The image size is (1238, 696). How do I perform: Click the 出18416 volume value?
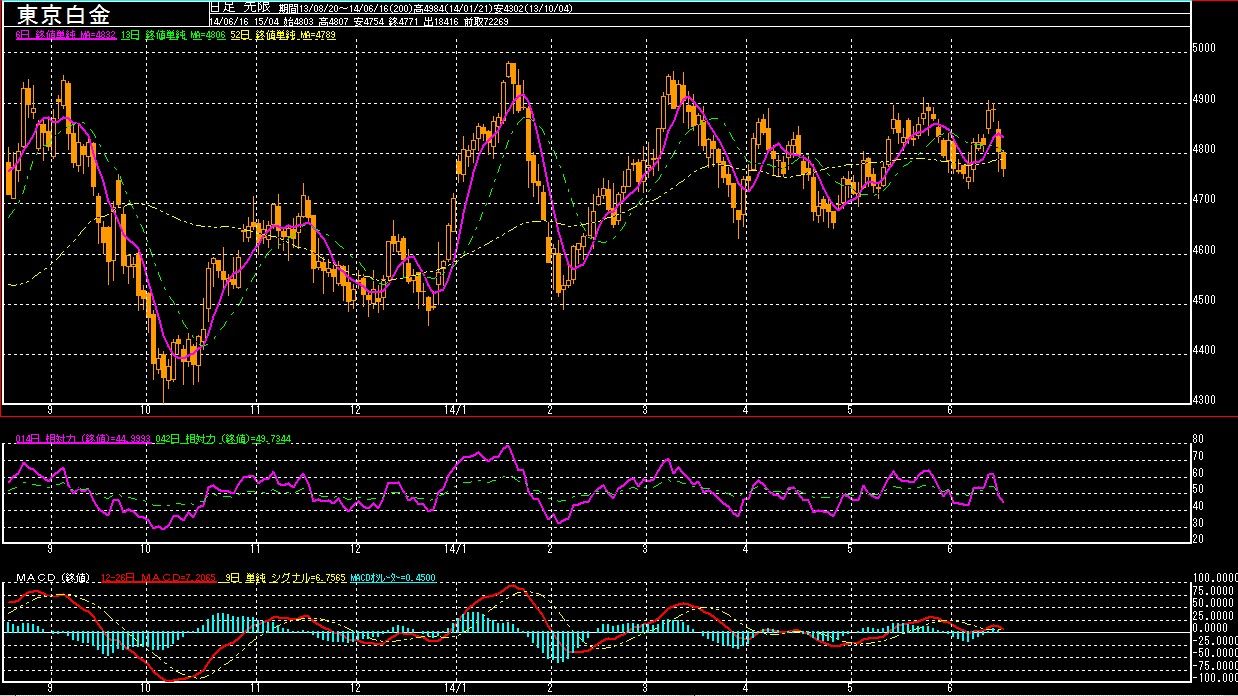coord(442,20)
